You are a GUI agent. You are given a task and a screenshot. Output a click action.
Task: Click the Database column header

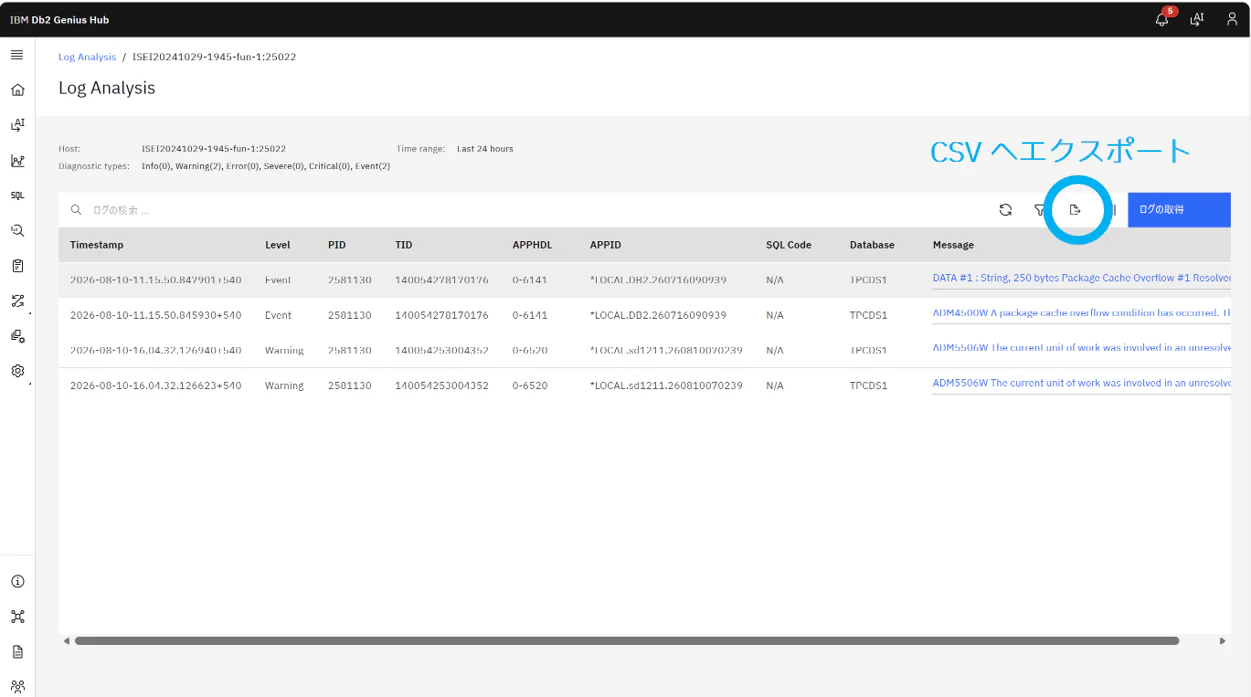click(x=872, y=245)
